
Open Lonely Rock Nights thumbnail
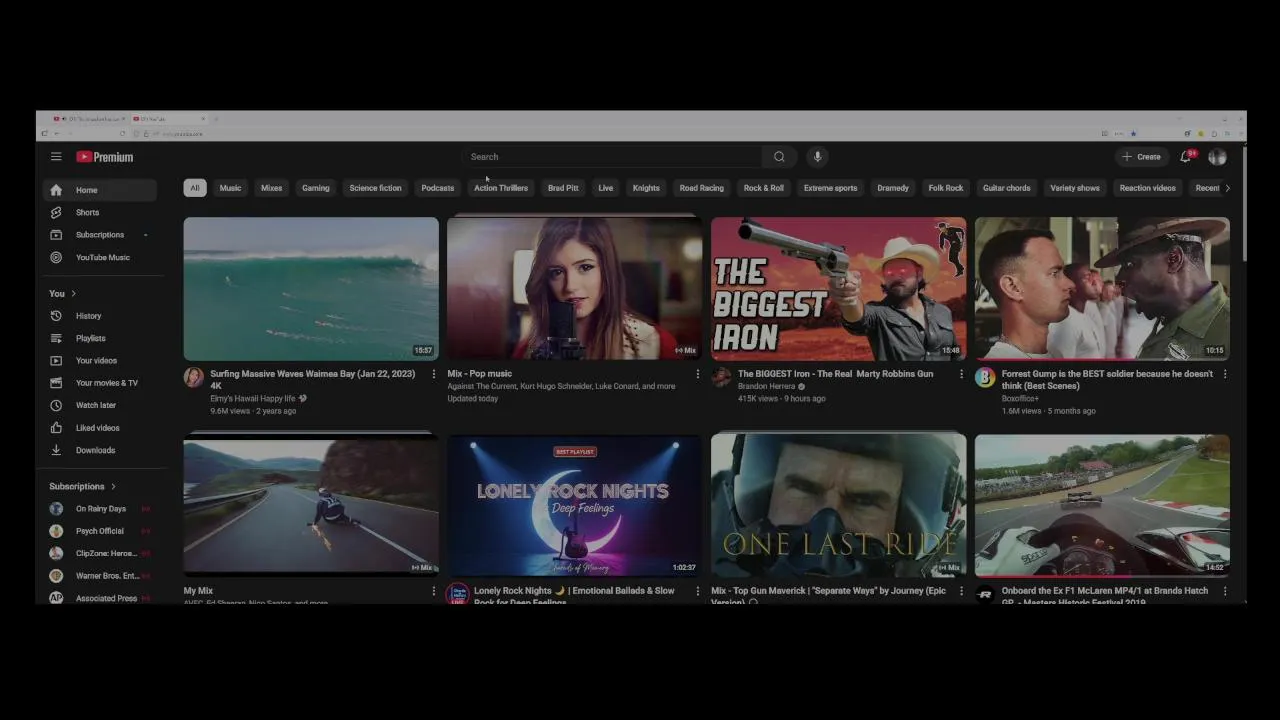pyautogui.click(x=575, y=506)
